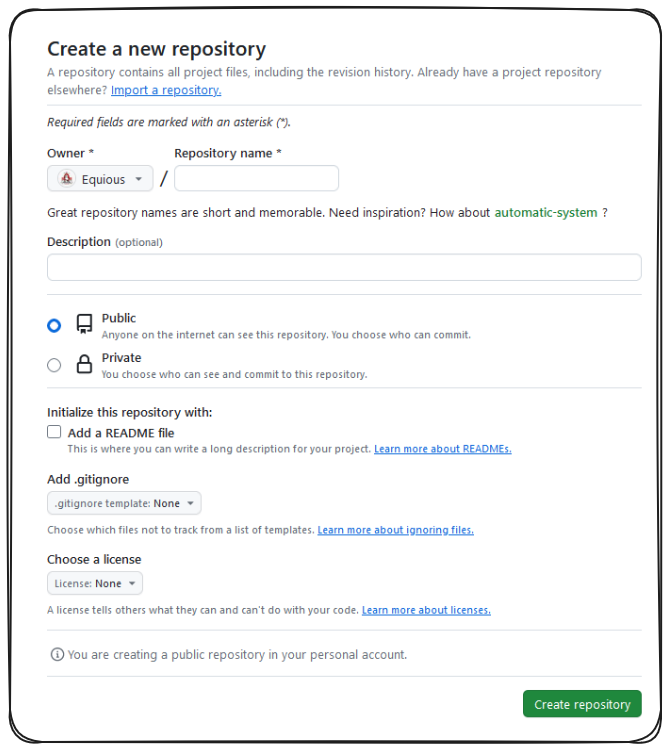The height and width of the screenshot is (752, 671).
Task: Use the suggested name automatic-system
Action: coord(546,213)
